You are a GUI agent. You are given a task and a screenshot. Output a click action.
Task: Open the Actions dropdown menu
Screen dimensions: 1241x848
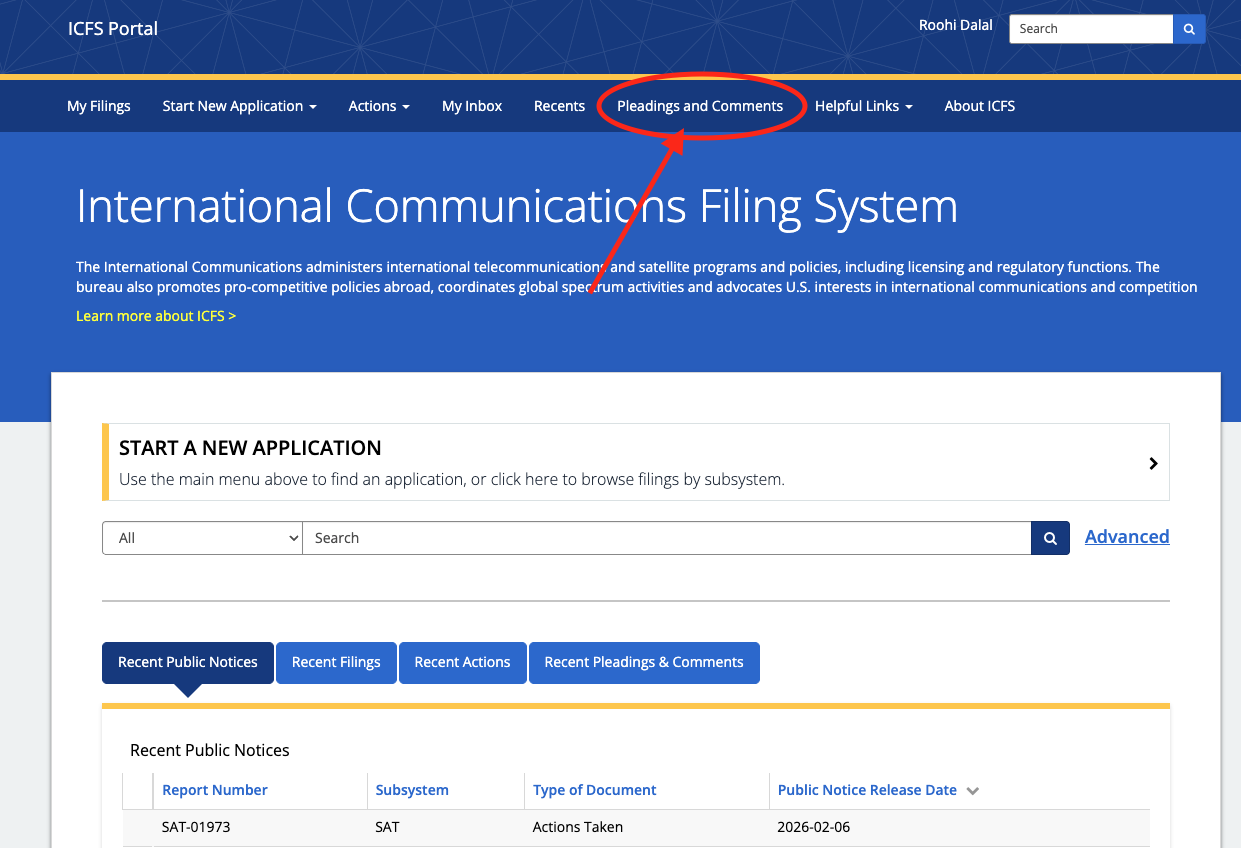(379, 106)
